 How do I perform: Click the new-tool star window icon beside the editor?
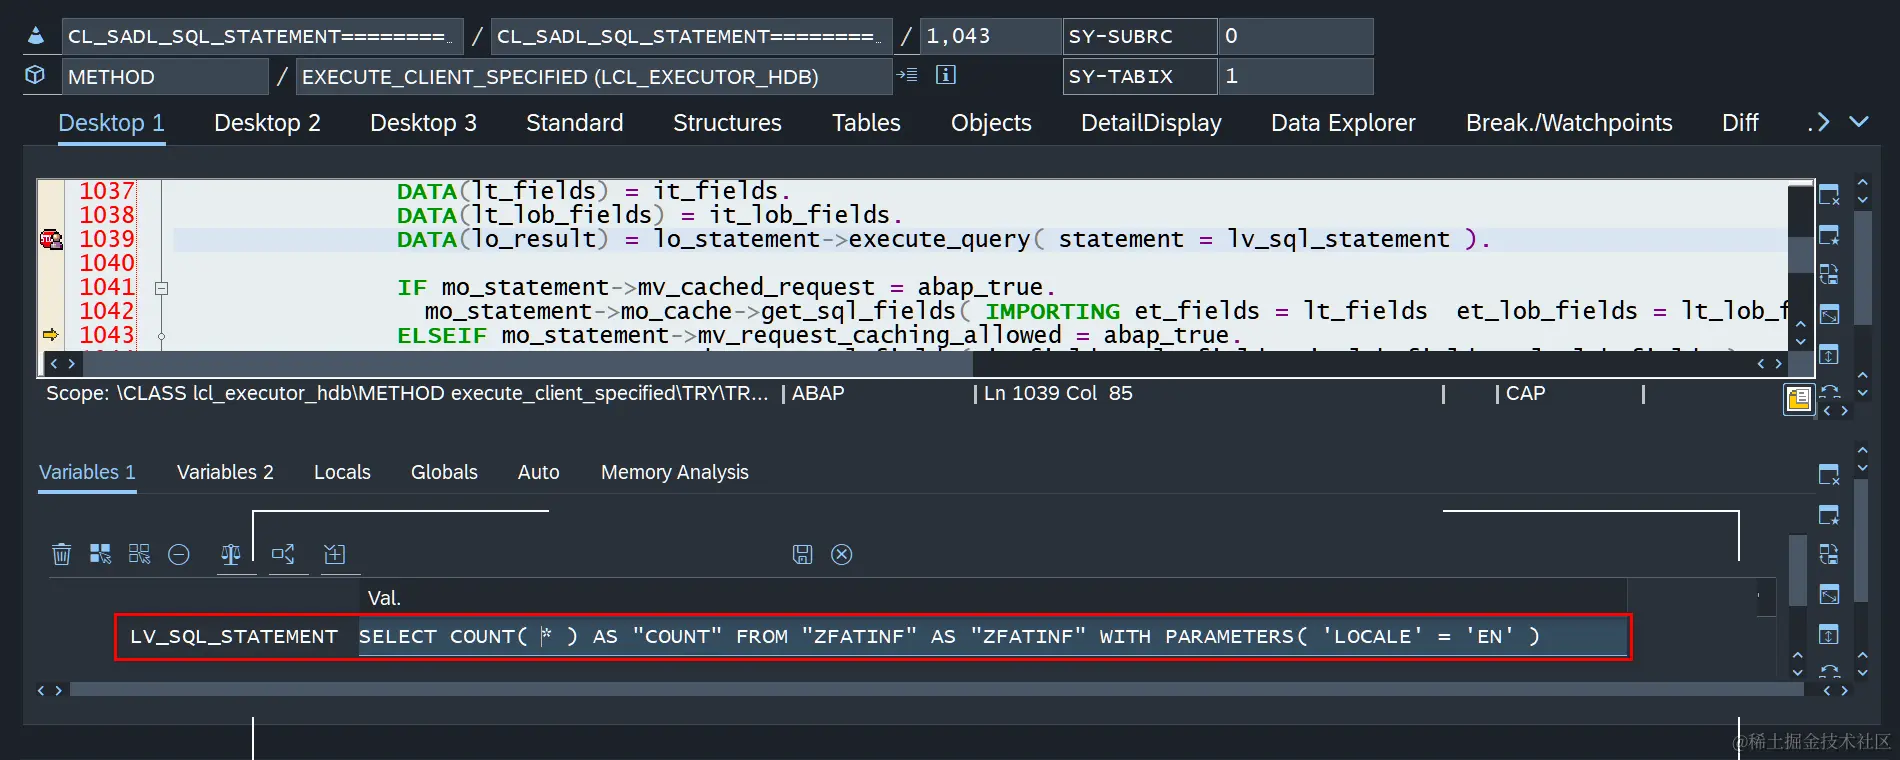tap(1829, 235)
